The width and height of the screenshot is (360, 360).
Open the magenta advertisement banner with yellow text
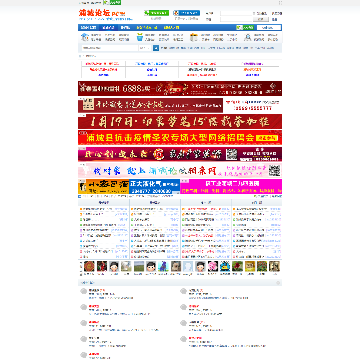point(231,187)
